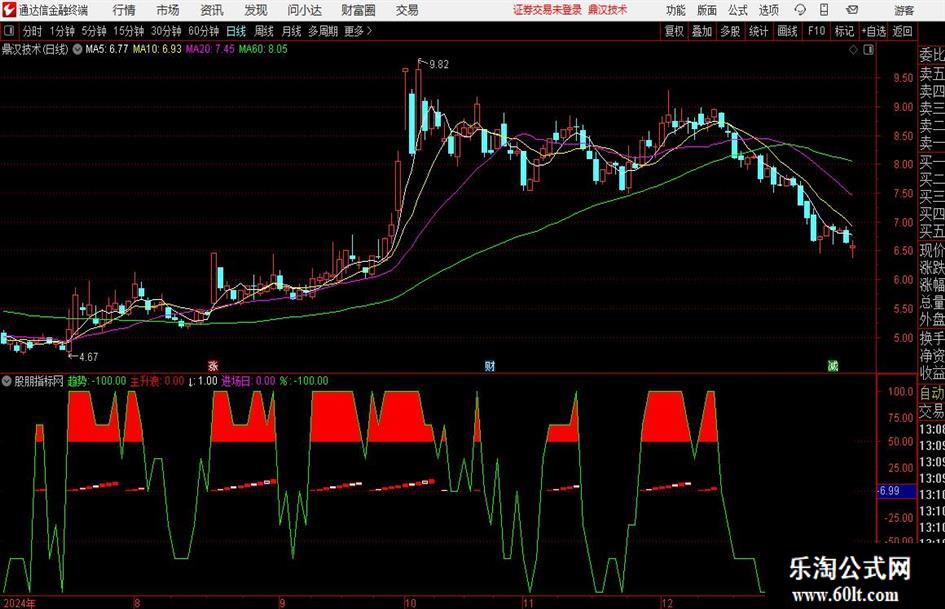Open the mail envelope icon
Viewport: 945px width, 609px height.
pos(852,10)
